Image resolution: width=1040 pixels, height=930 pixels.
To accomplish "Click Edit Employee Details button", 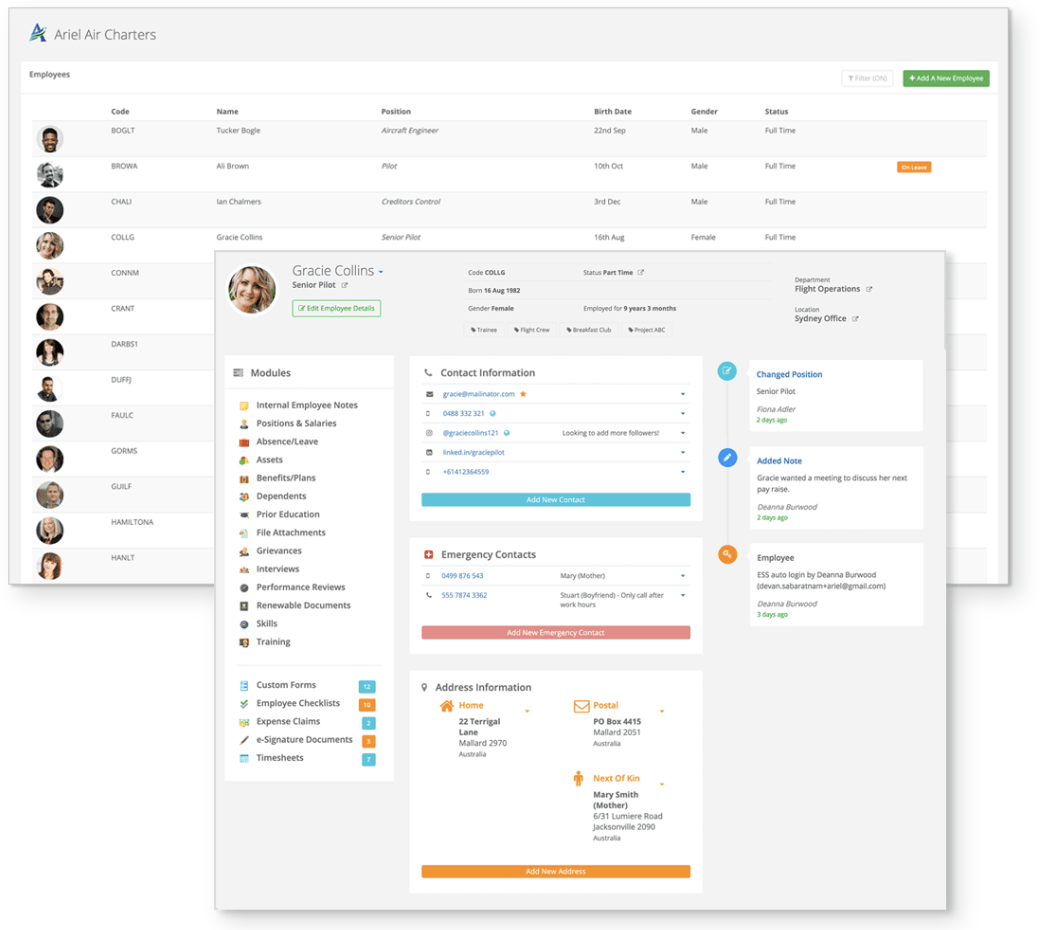I will tap(336, 308).
